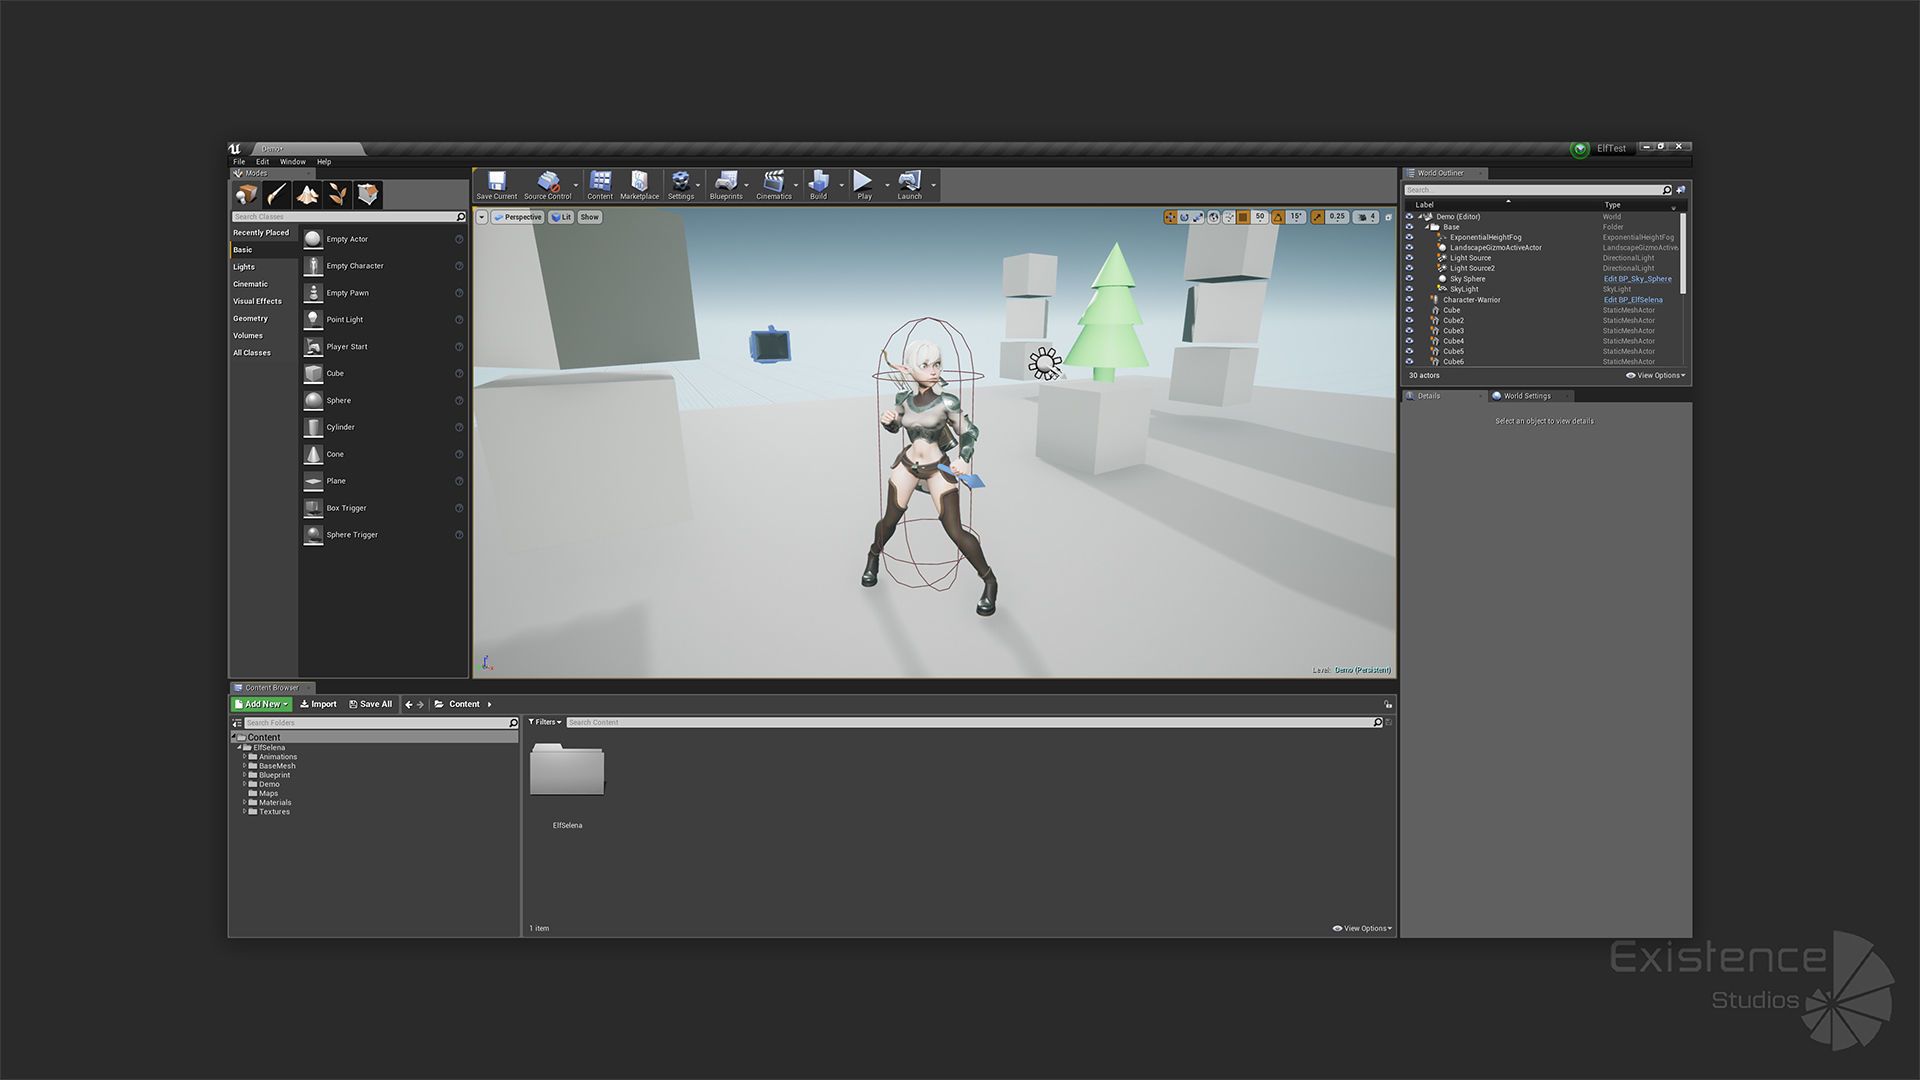The image size is (1920, 1080).
Task: Select the Landscape mode icon
Action: (x=307, y=194)
